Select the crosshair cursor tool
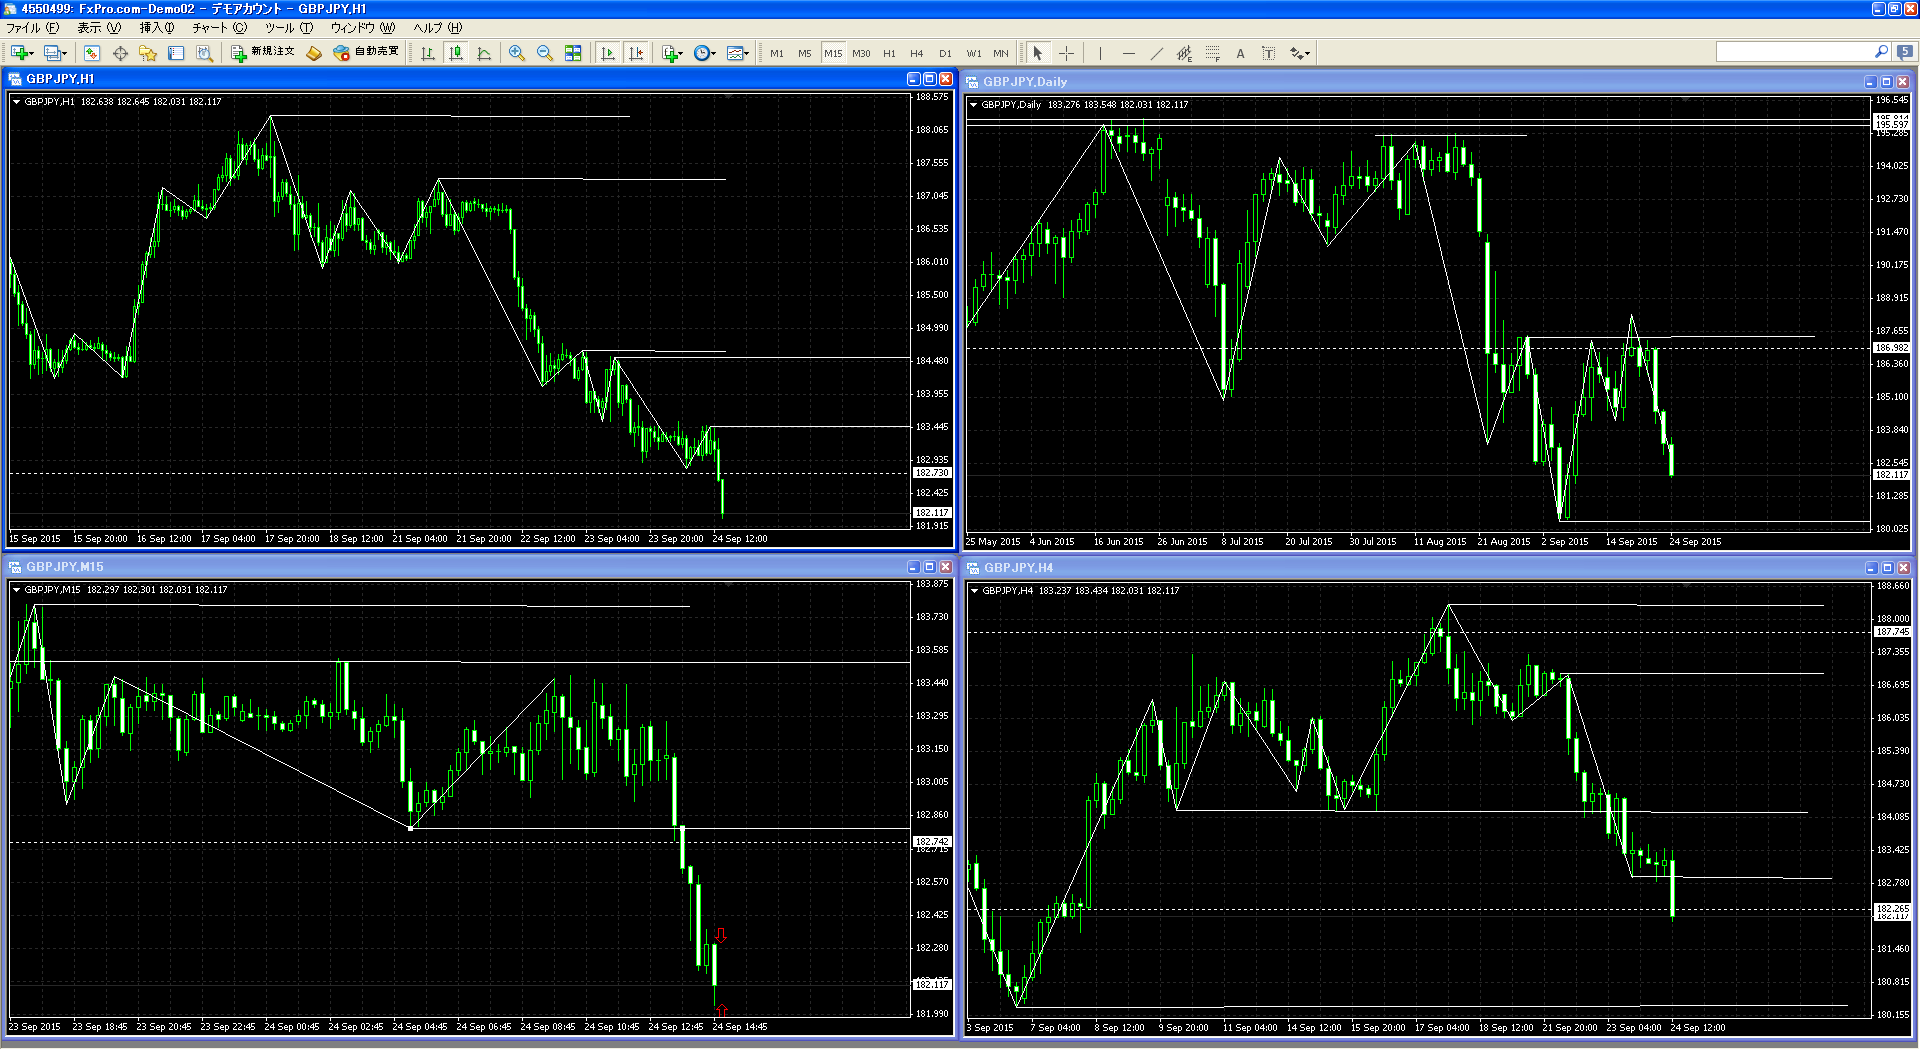Viewport: 1920px width, 1050px height. click(x=1066, y=53)
